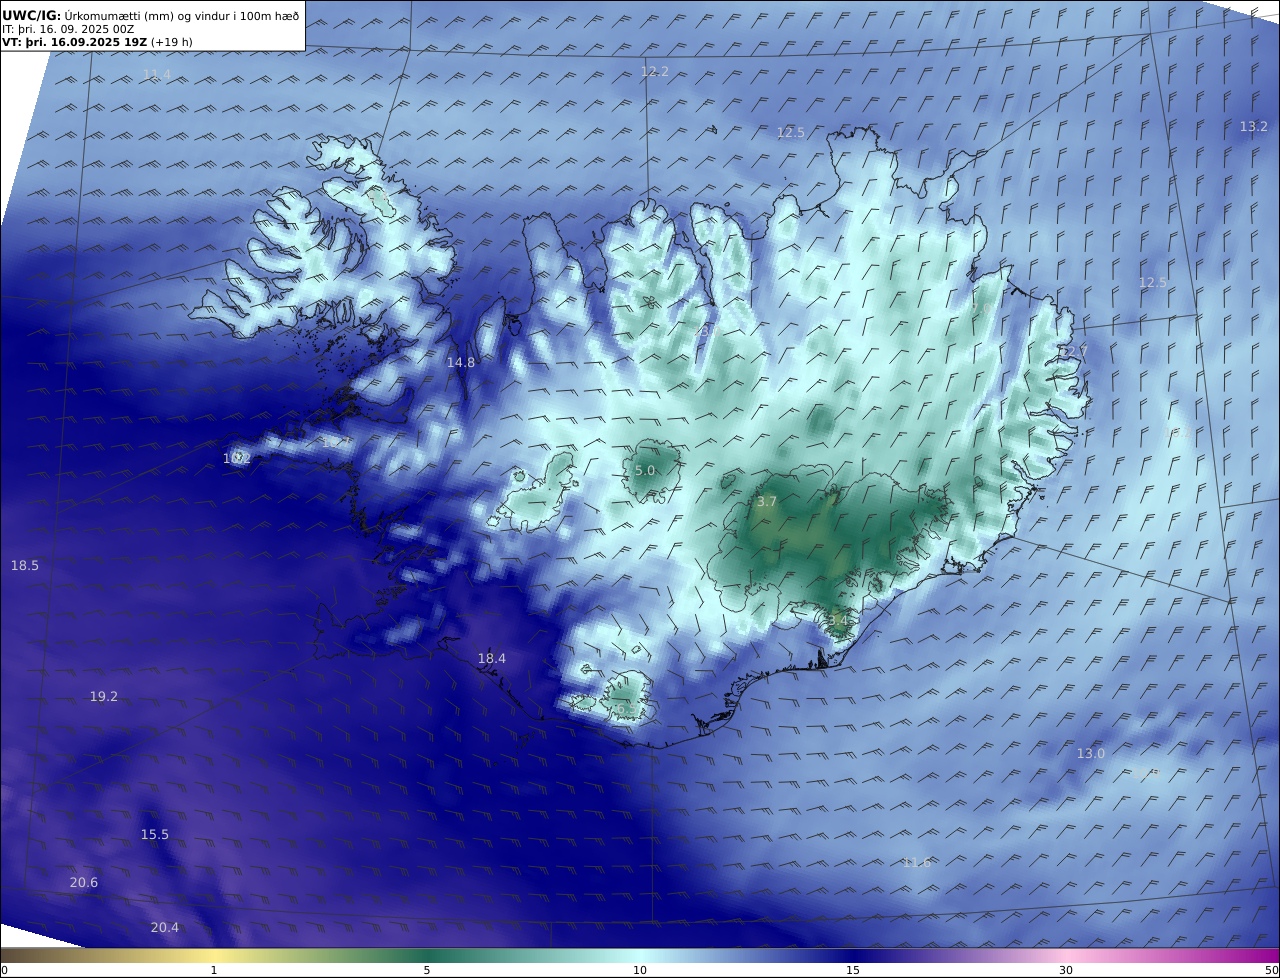
Task: Click the map value 14.8
Action: click(461, 363)
